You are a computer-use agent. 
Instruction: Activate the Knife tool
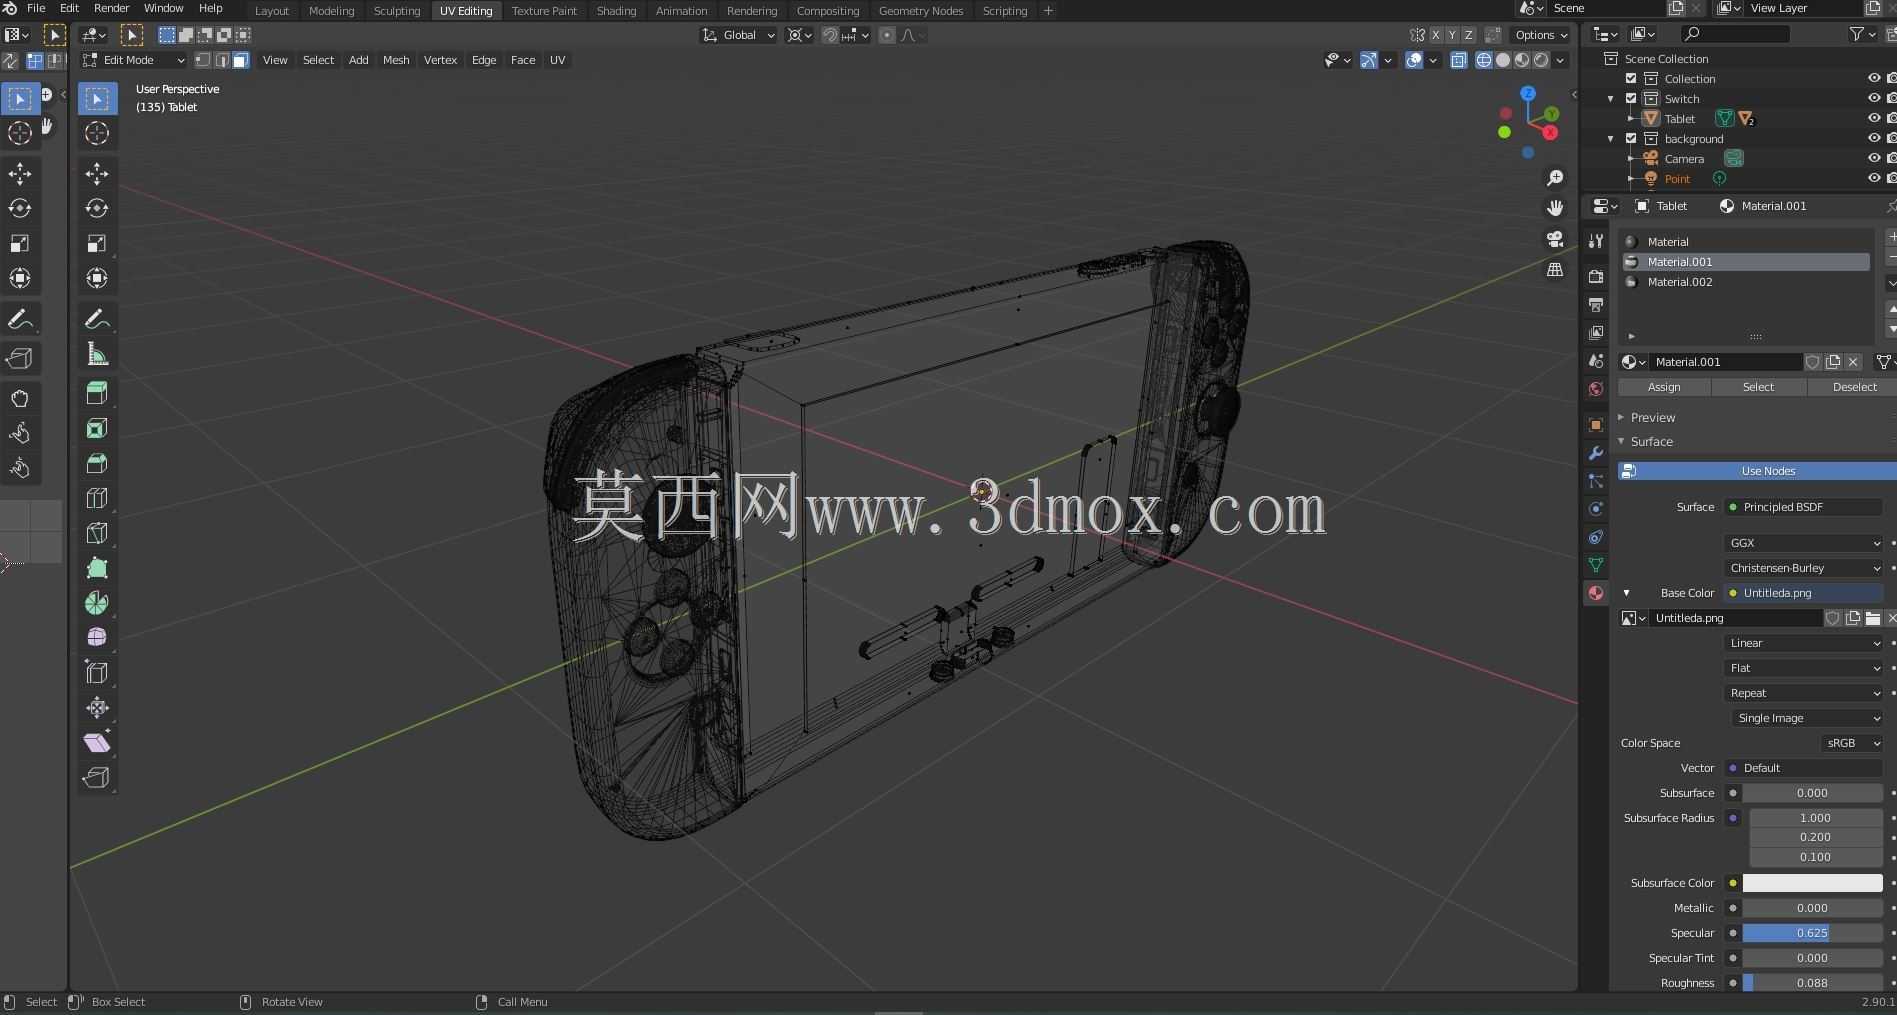point(97,533)
